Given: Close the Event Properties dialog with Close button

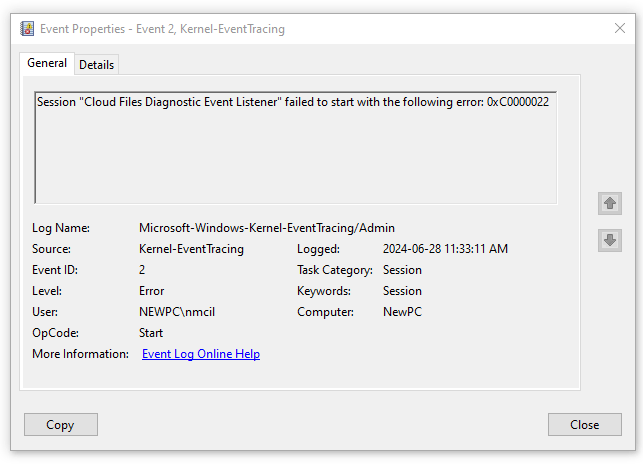Looking at the screenshot, I should [x=585, y=424].
